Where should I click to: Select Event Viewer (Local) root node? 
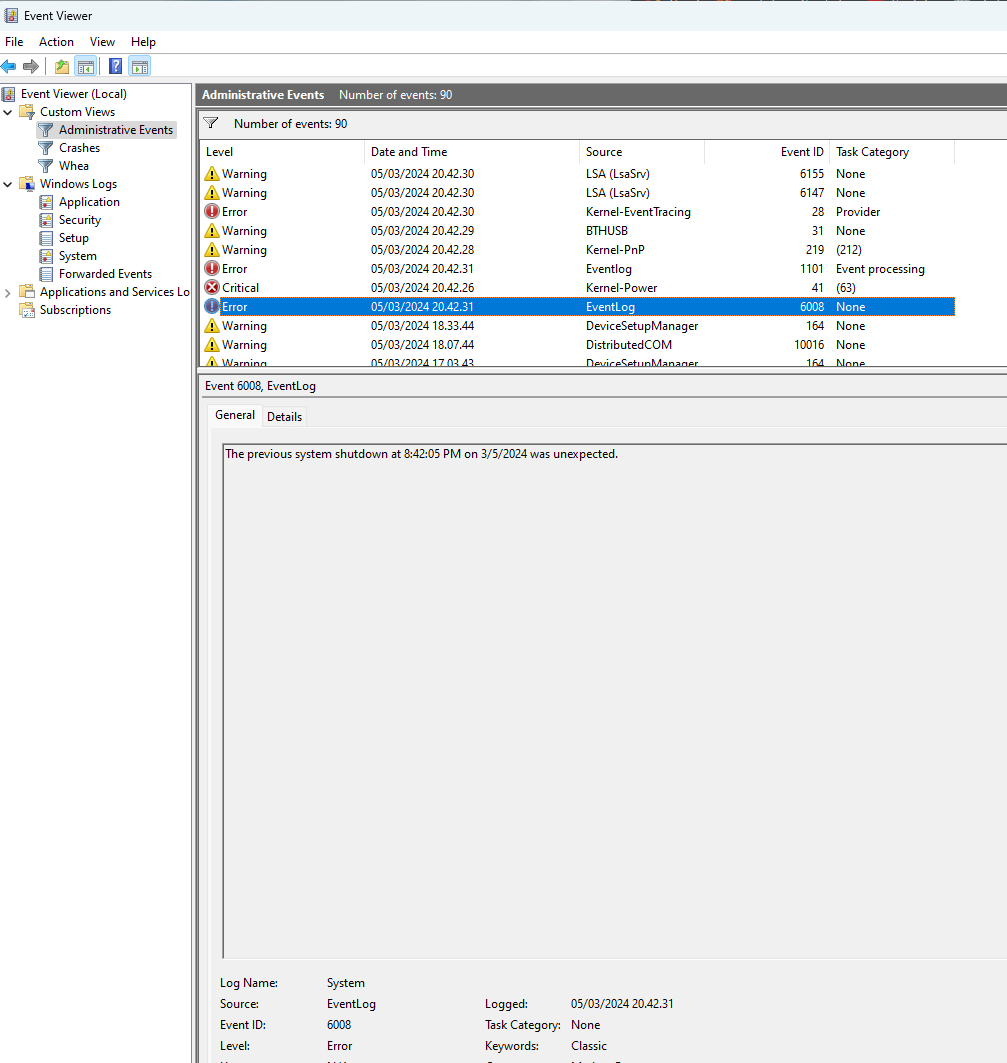point(74,94)
